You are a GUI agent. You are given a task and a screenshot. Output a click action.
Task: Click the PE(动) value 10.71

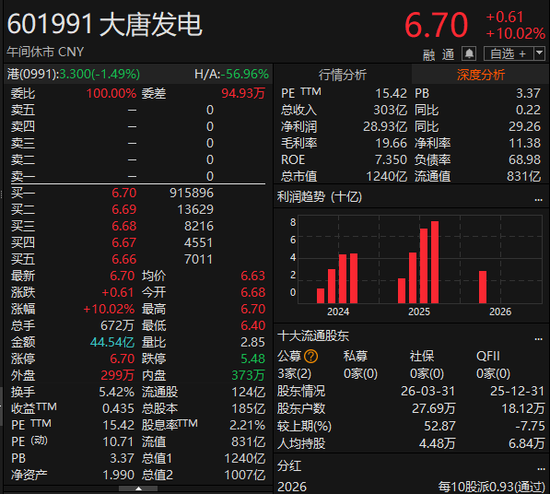pos(119,442)
